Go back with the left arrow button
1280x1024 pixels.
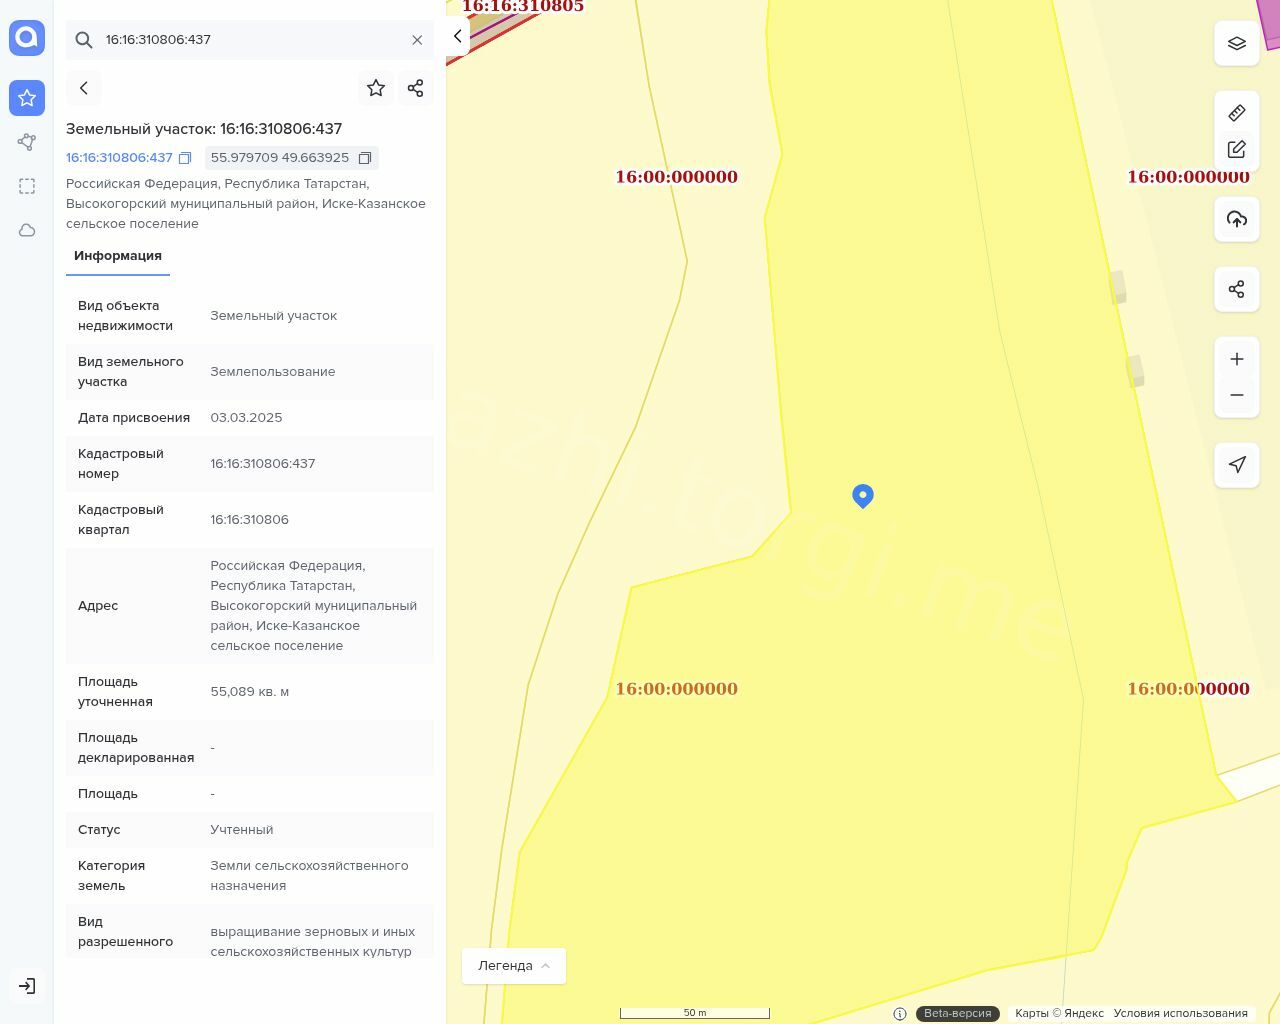coord(84,88)
